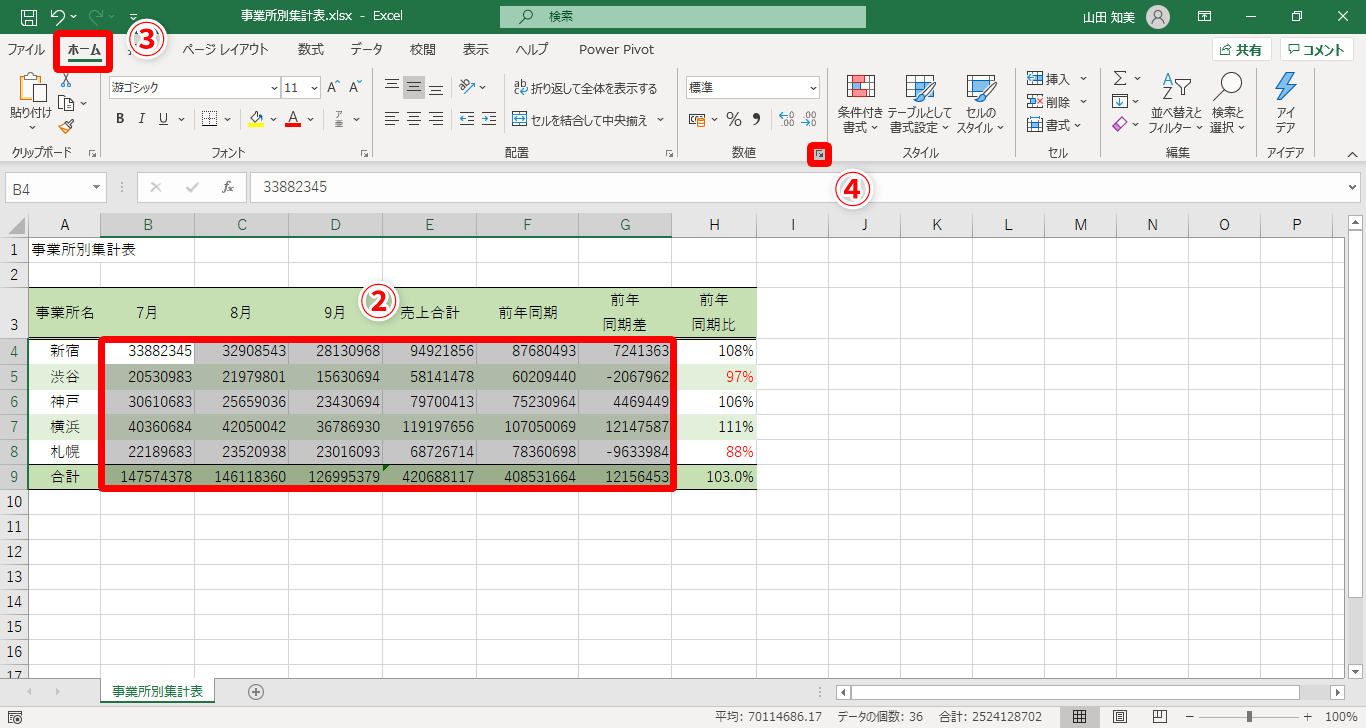Click the text orientation icon

(466, 87)
